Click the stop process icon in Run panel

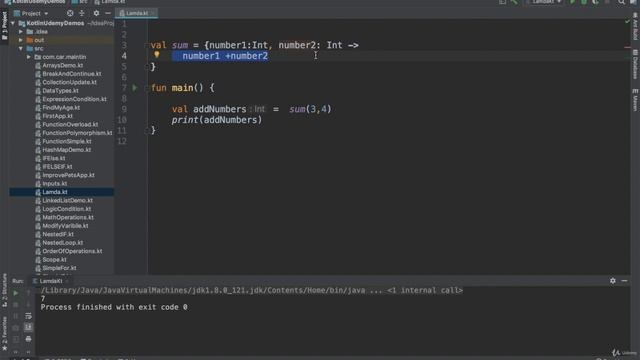(x=16, y=304)
